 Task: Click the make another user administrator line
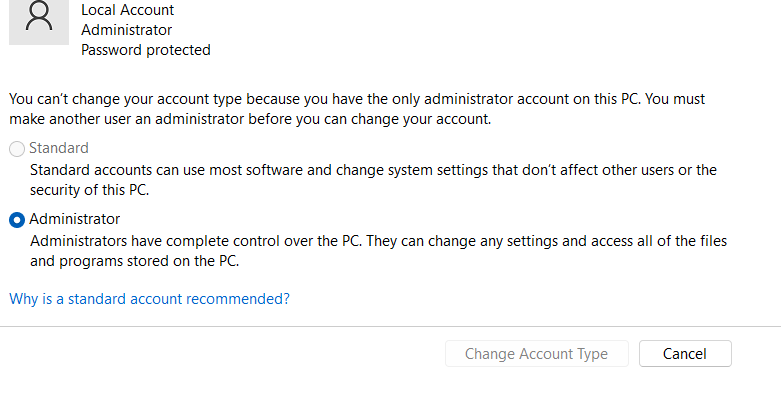[x=250, y=119]
